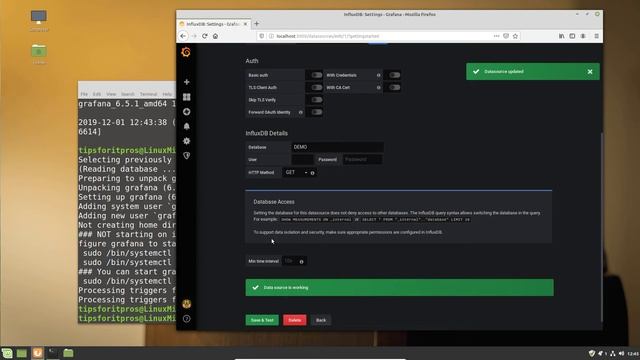Image resolution: width=640 pixels, height=360 pixels.
Task: Click the User input field
Action: pyautogui.click(x=302, y=160)
